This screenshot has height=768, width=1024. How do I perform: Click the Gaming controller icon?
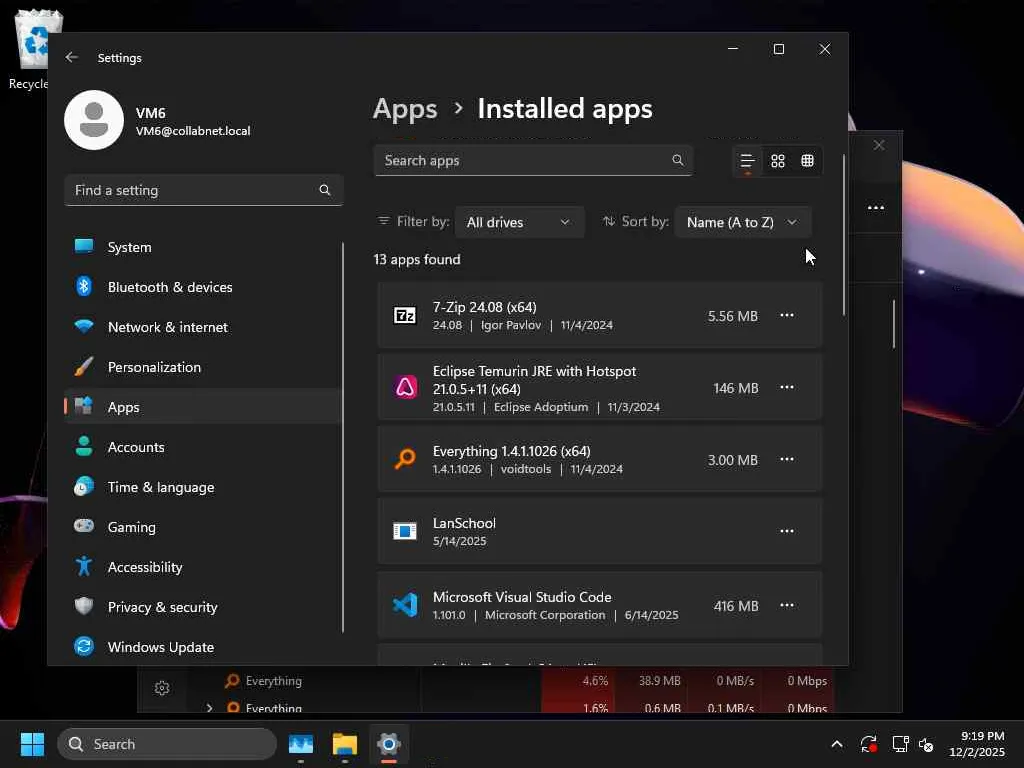pyautogui.click(x=84, y=526)
